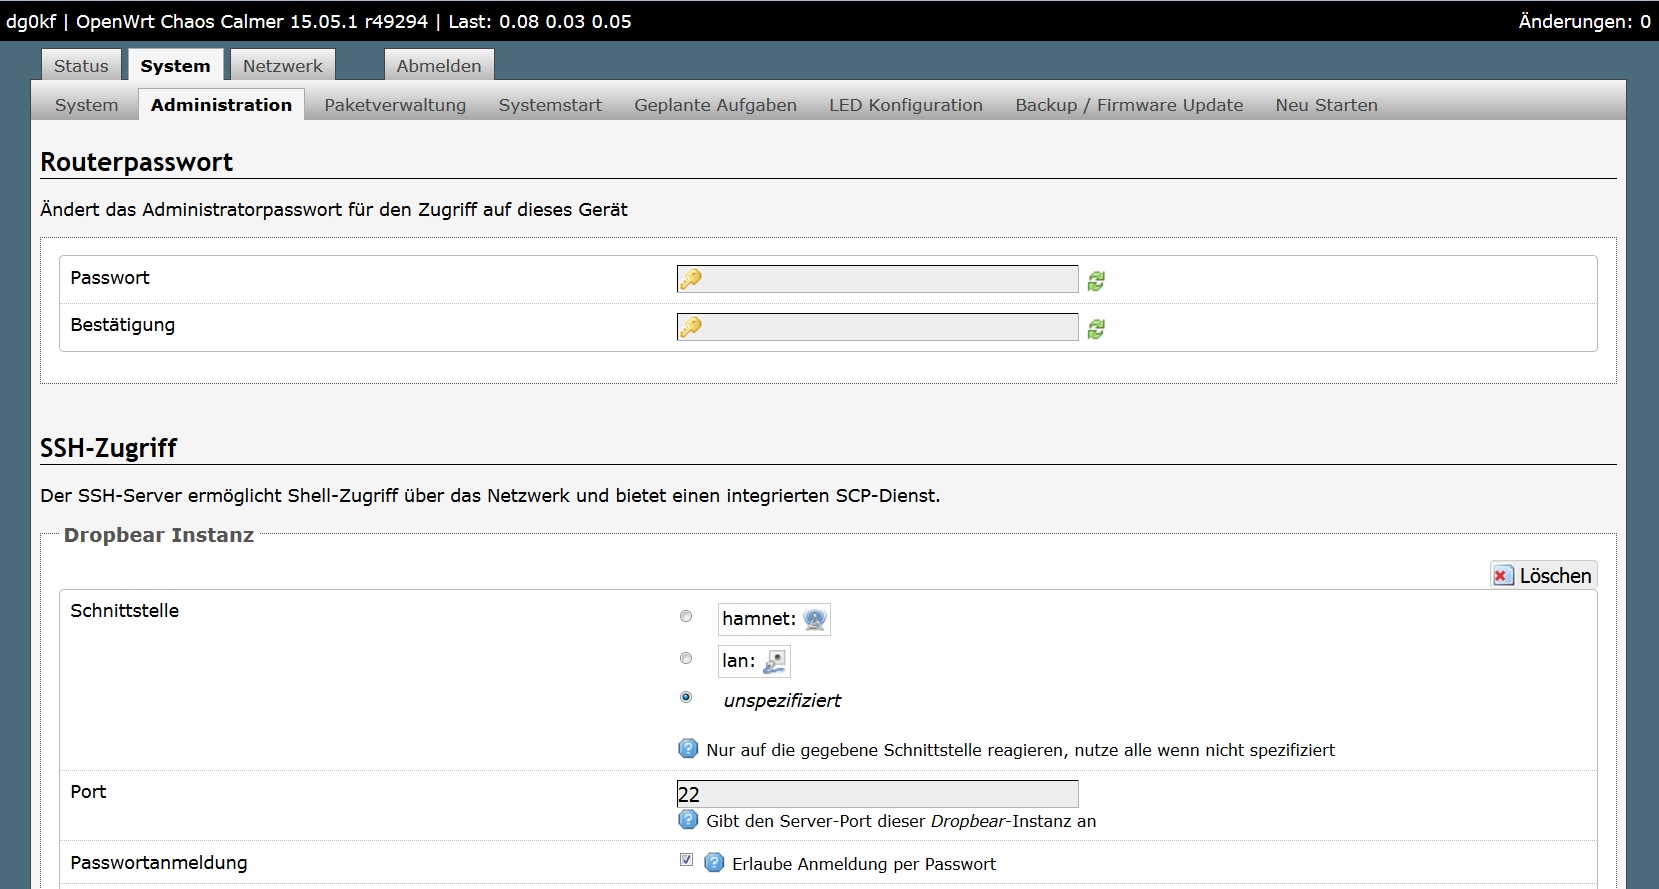Image resolution: width=1659 pixels, height=889 pixels.
Task: Switch to the Administration subtab
Action: point(221,105)
